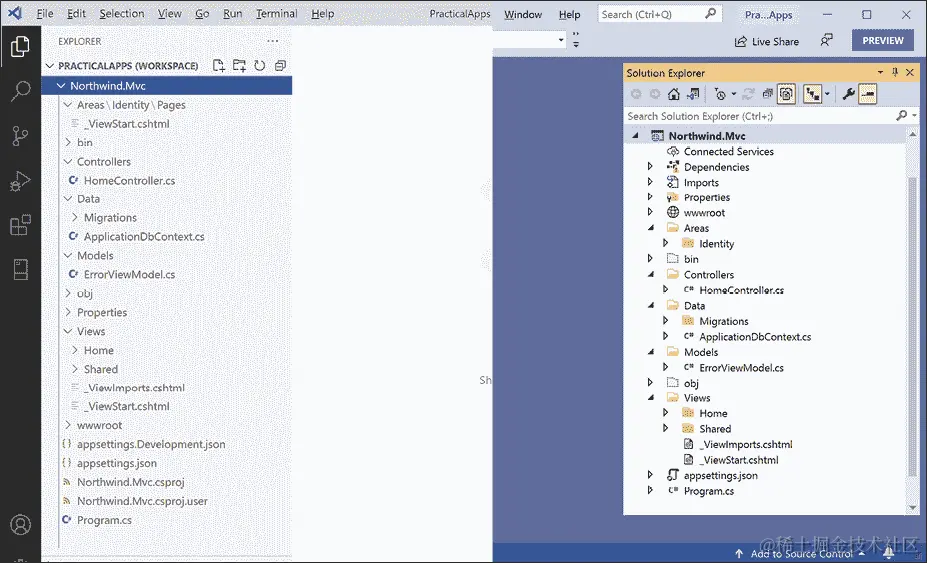927x563 pixels.
Task: Open the Search view in VS Code activity bar
Action: [x=20, y=91]
